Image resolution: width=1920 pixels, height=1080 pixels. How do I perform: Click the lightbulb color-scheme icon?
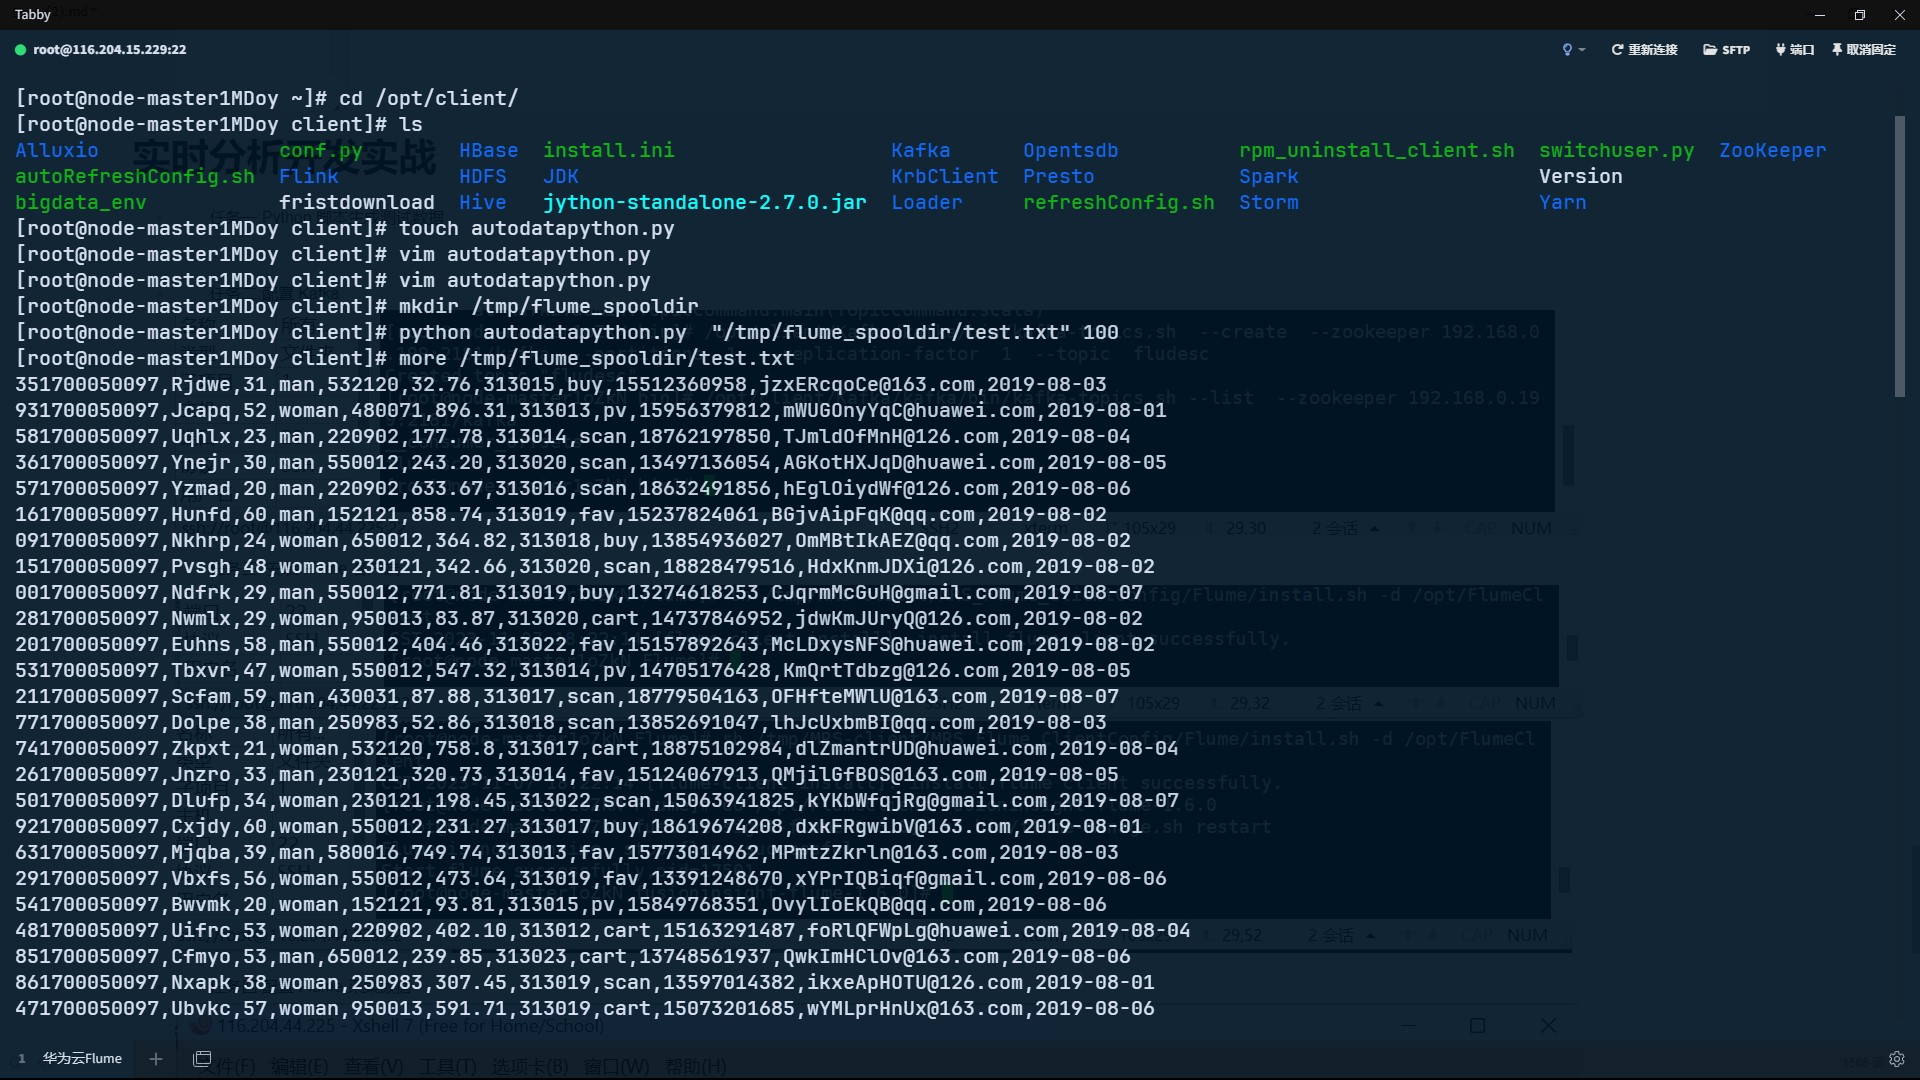click(1566, 49)
